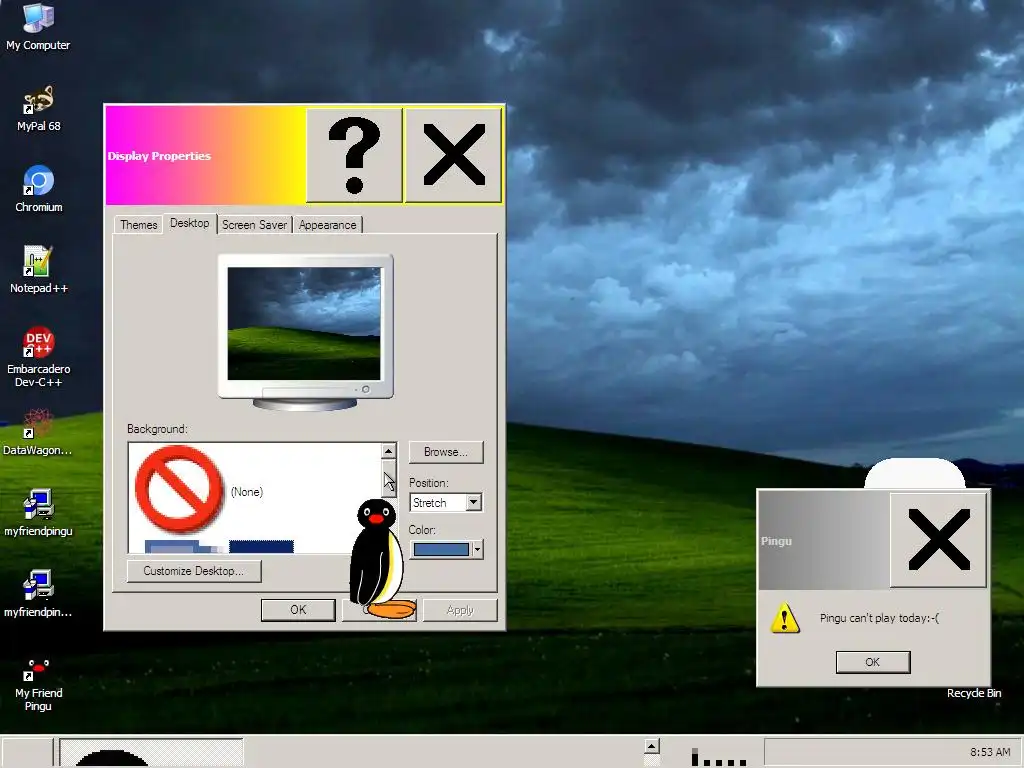Click the taskbar scroll up arrow
The width and height of the screenshot is (1024, 768).
coord(652,746)
